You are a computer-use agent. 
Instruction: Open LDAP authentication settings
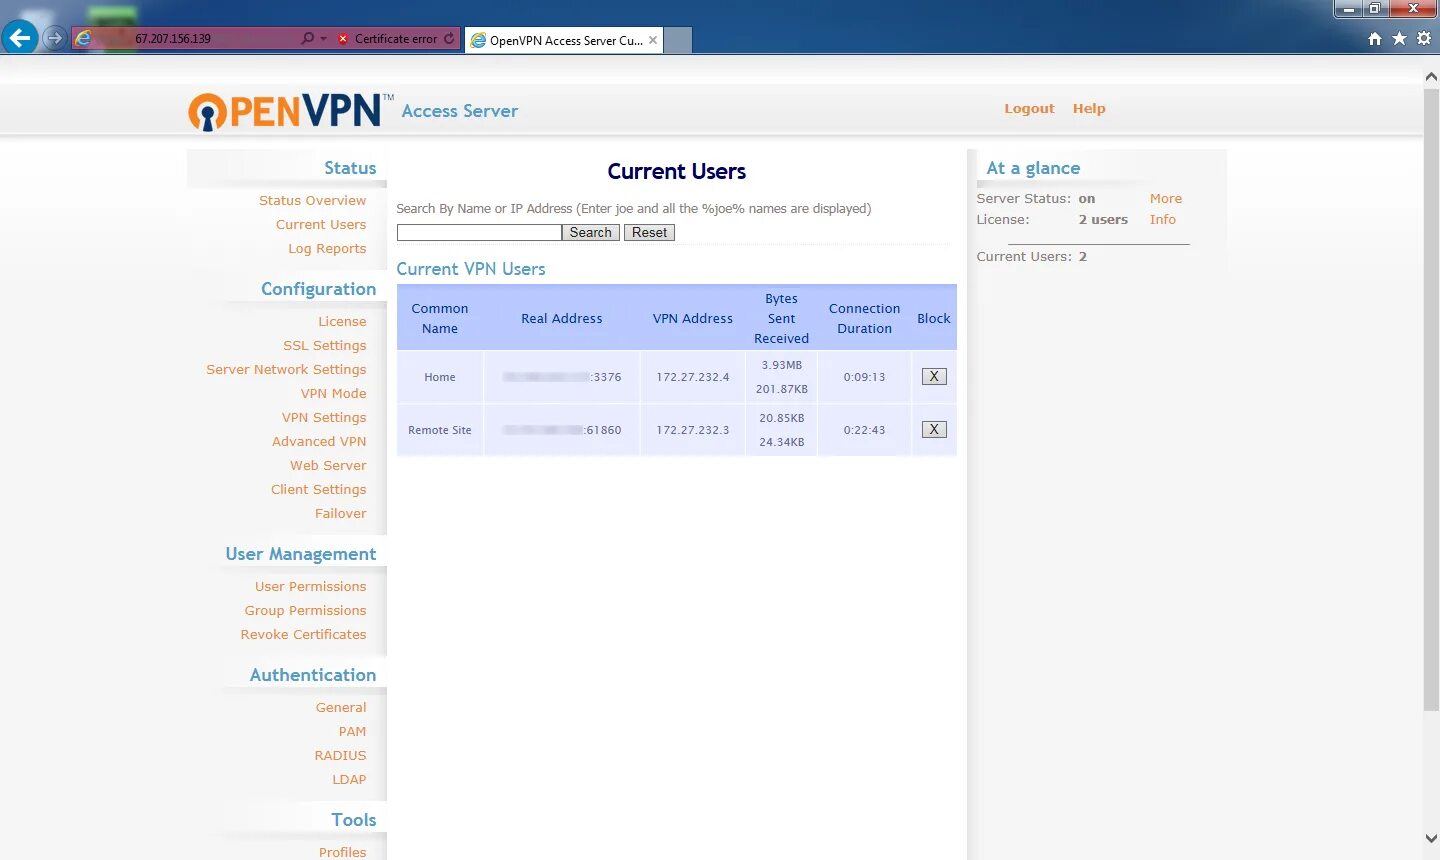coord(349,779)
